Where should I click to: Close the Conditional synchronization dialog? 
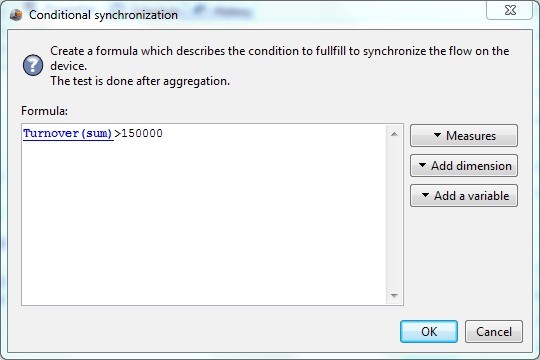[510, 10]
